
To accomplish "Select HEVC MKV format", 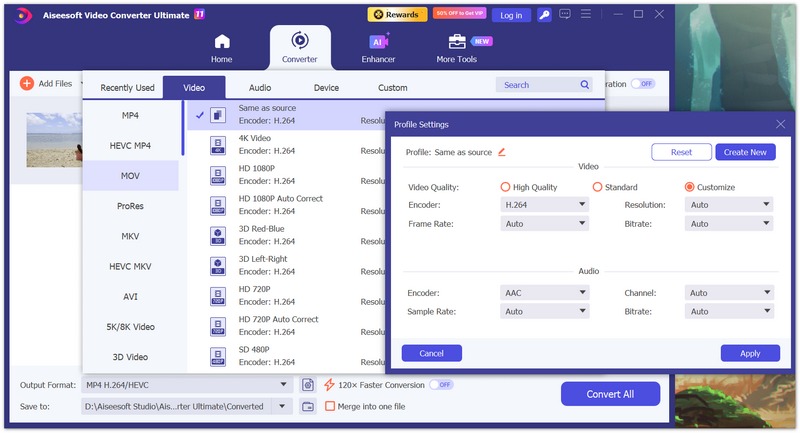I will coord(130,266).
